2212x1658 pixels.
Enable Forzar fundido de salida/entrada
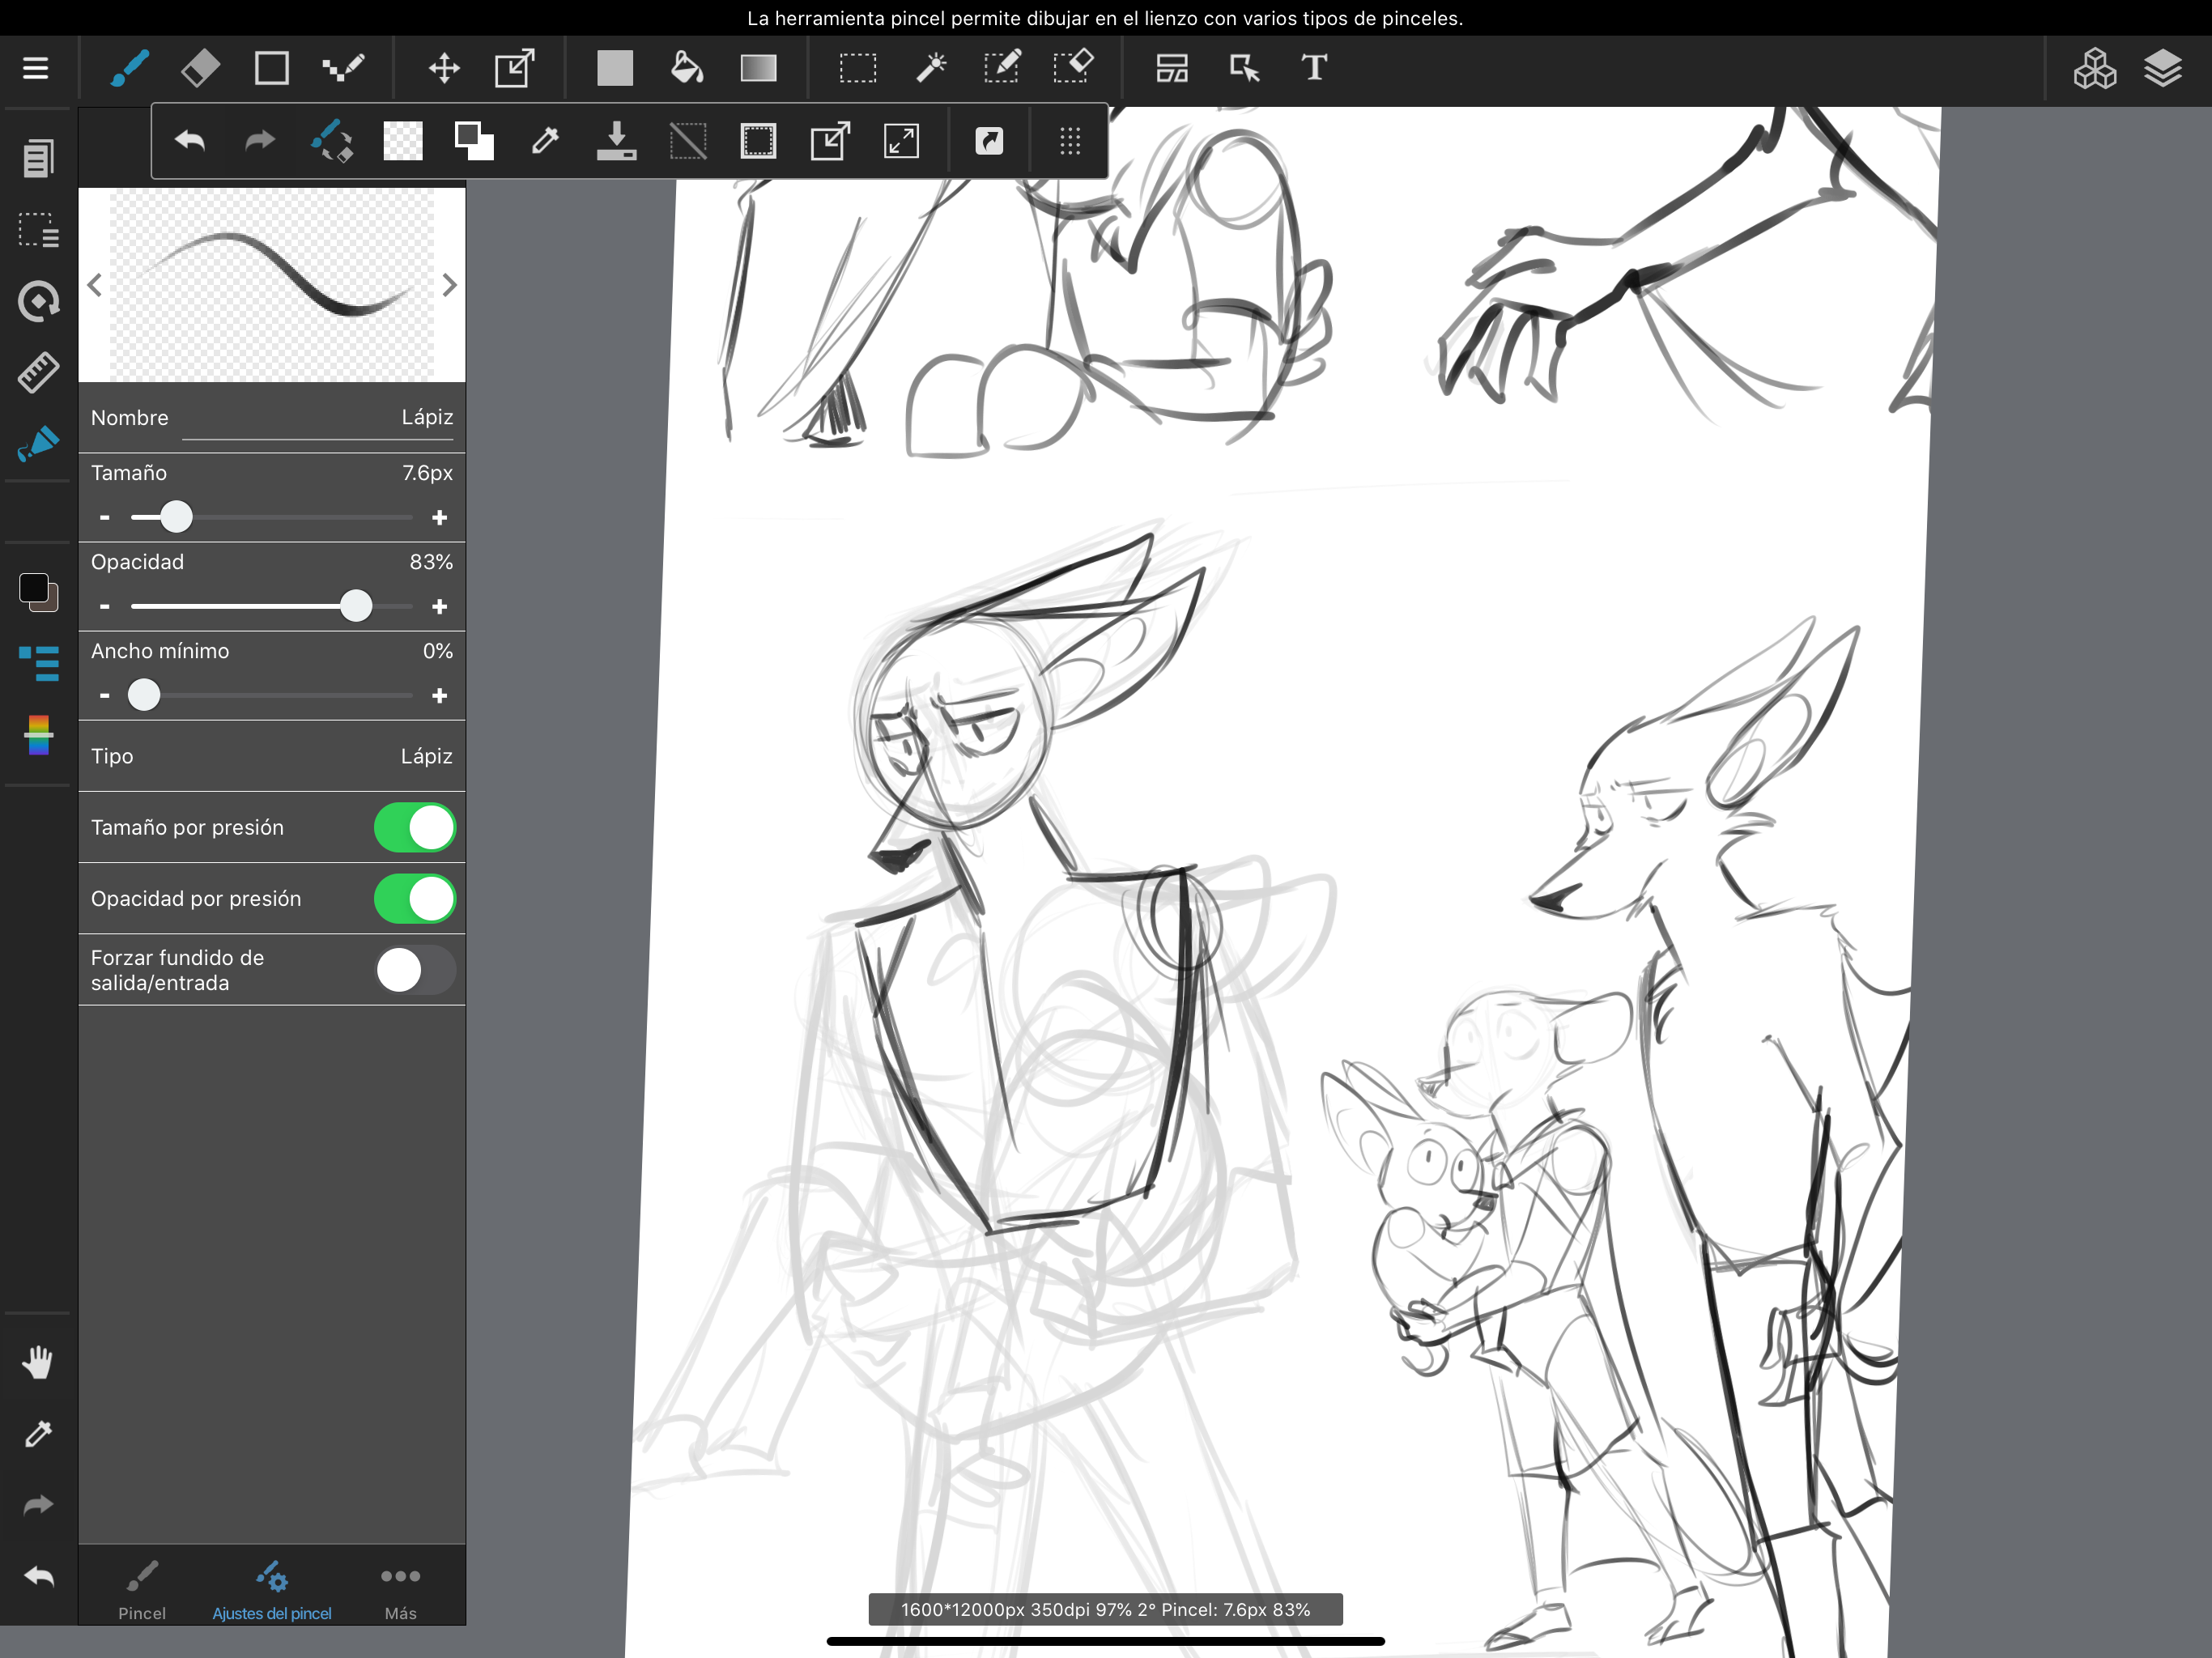click(x=415, y=970)
